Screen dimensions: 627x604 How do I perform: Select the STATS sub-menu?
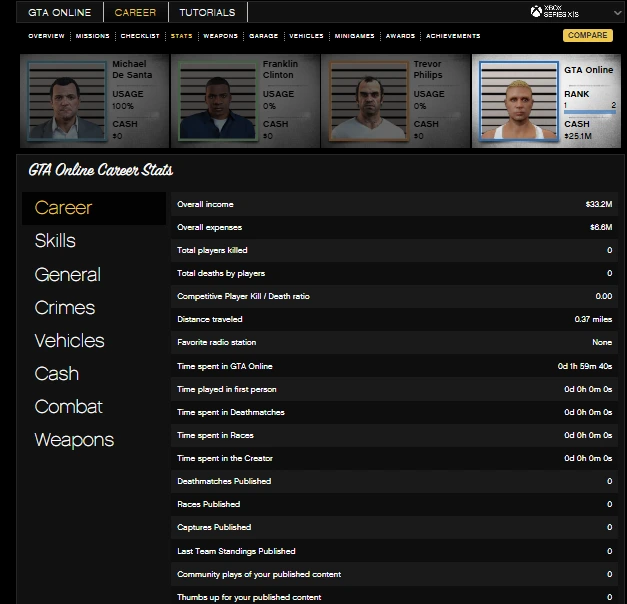pyautogui.click(x=182, y=36)
